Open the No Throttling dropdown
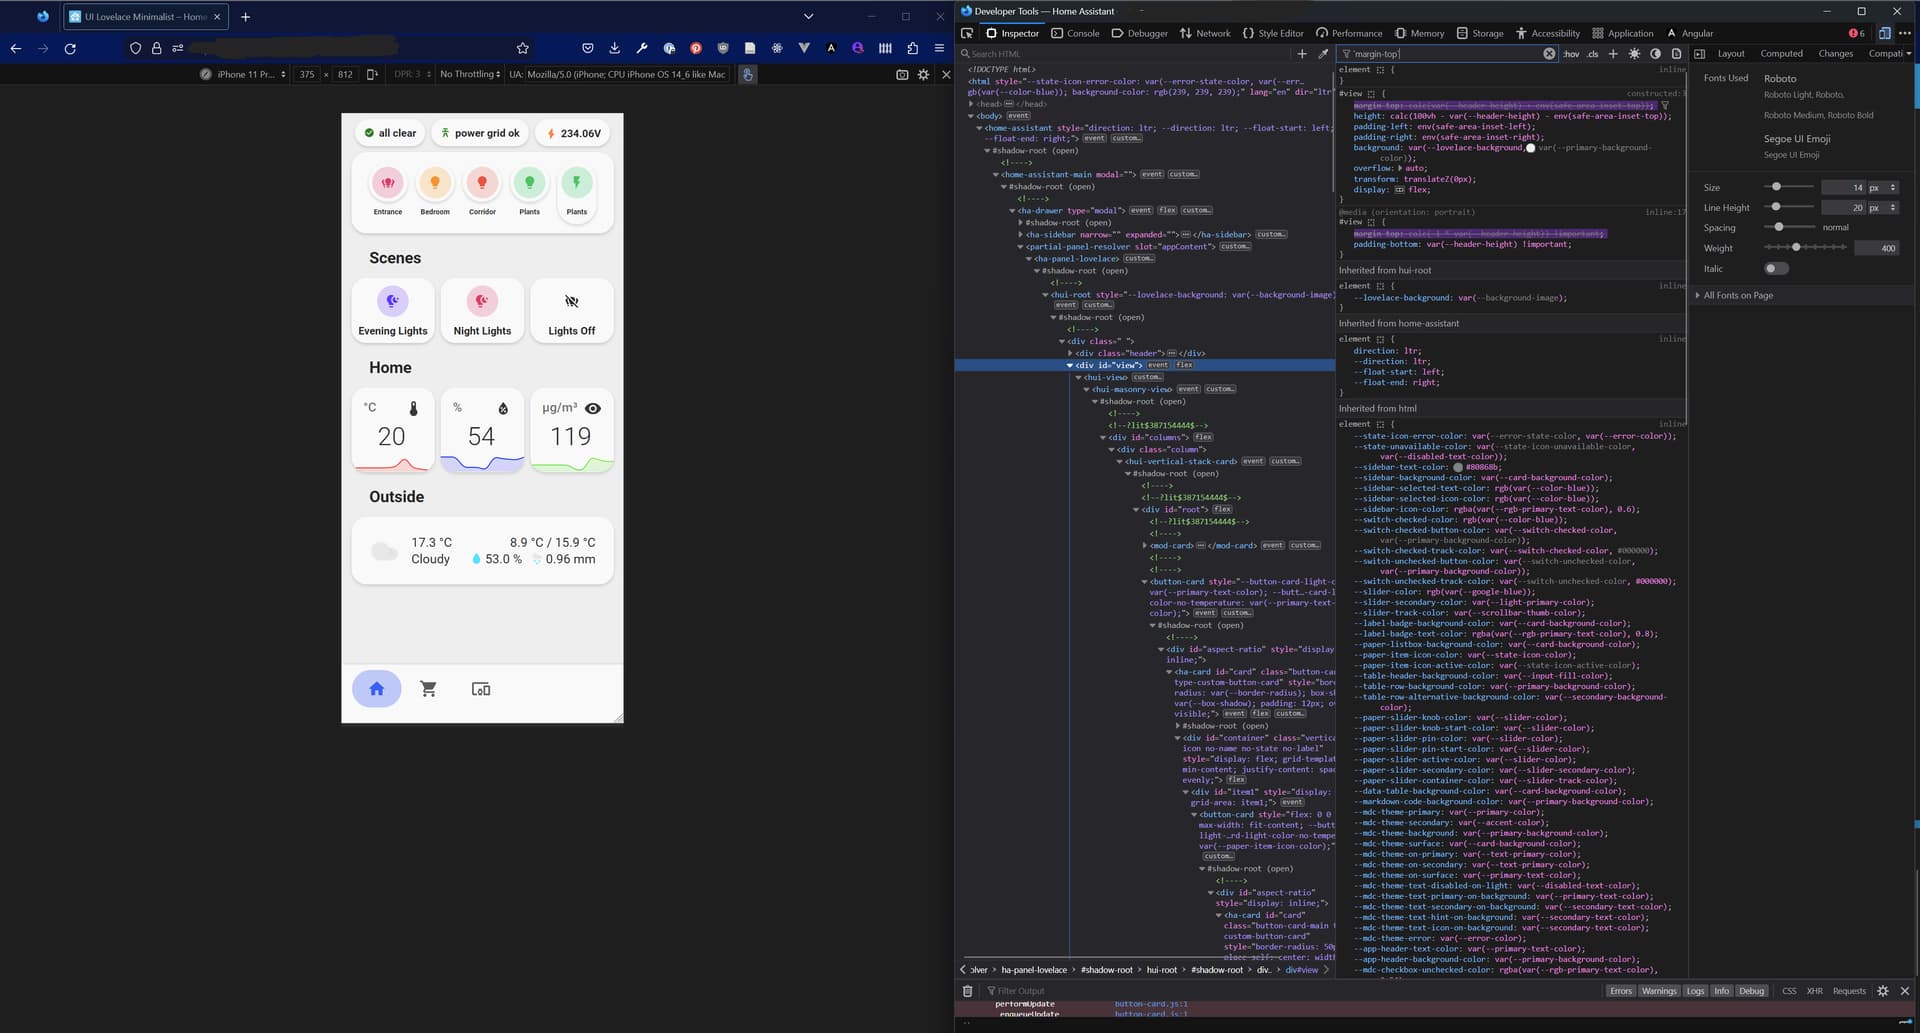1920x1033 pixels. click(x=470, y=74)
